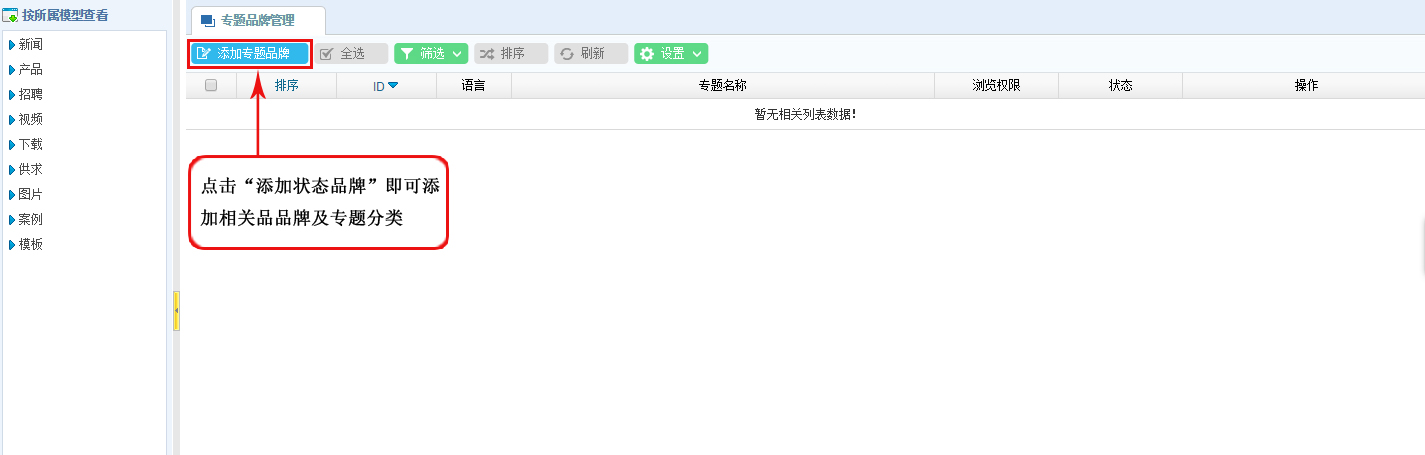Click the 专题名称 column header

[723, 86]
